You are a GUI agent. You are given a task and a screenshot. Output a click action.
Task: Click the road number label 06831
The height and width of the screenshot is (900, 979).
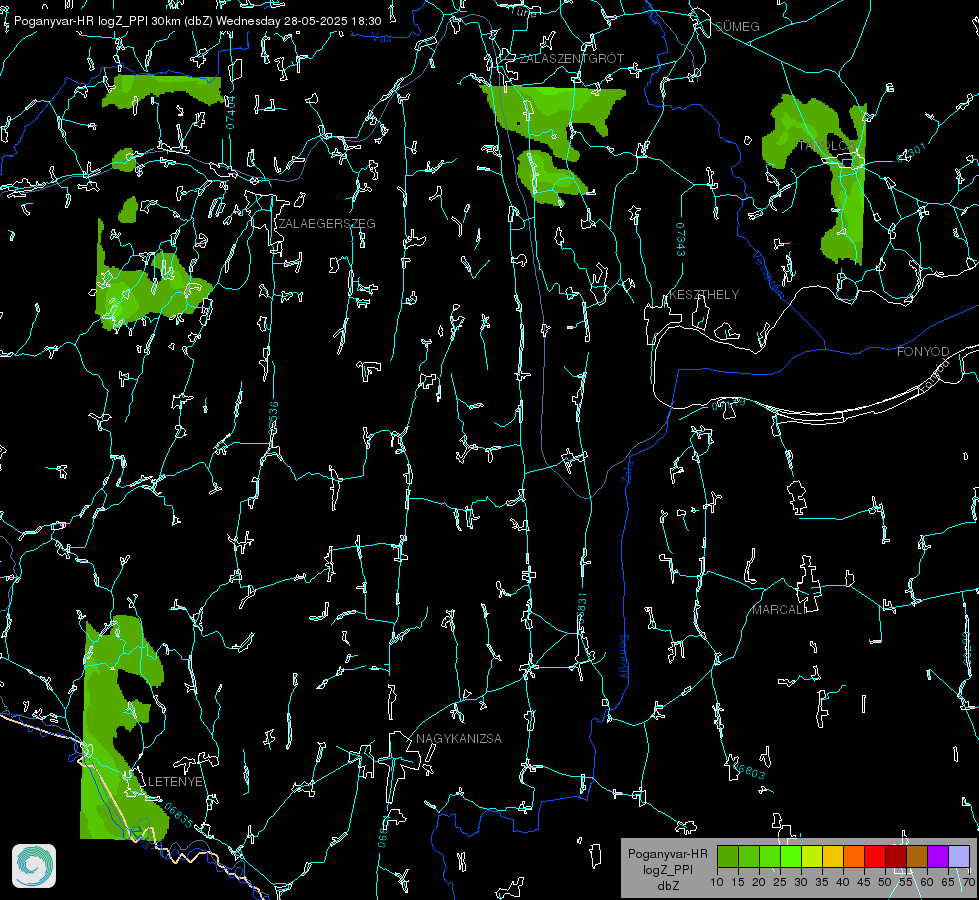581,609
